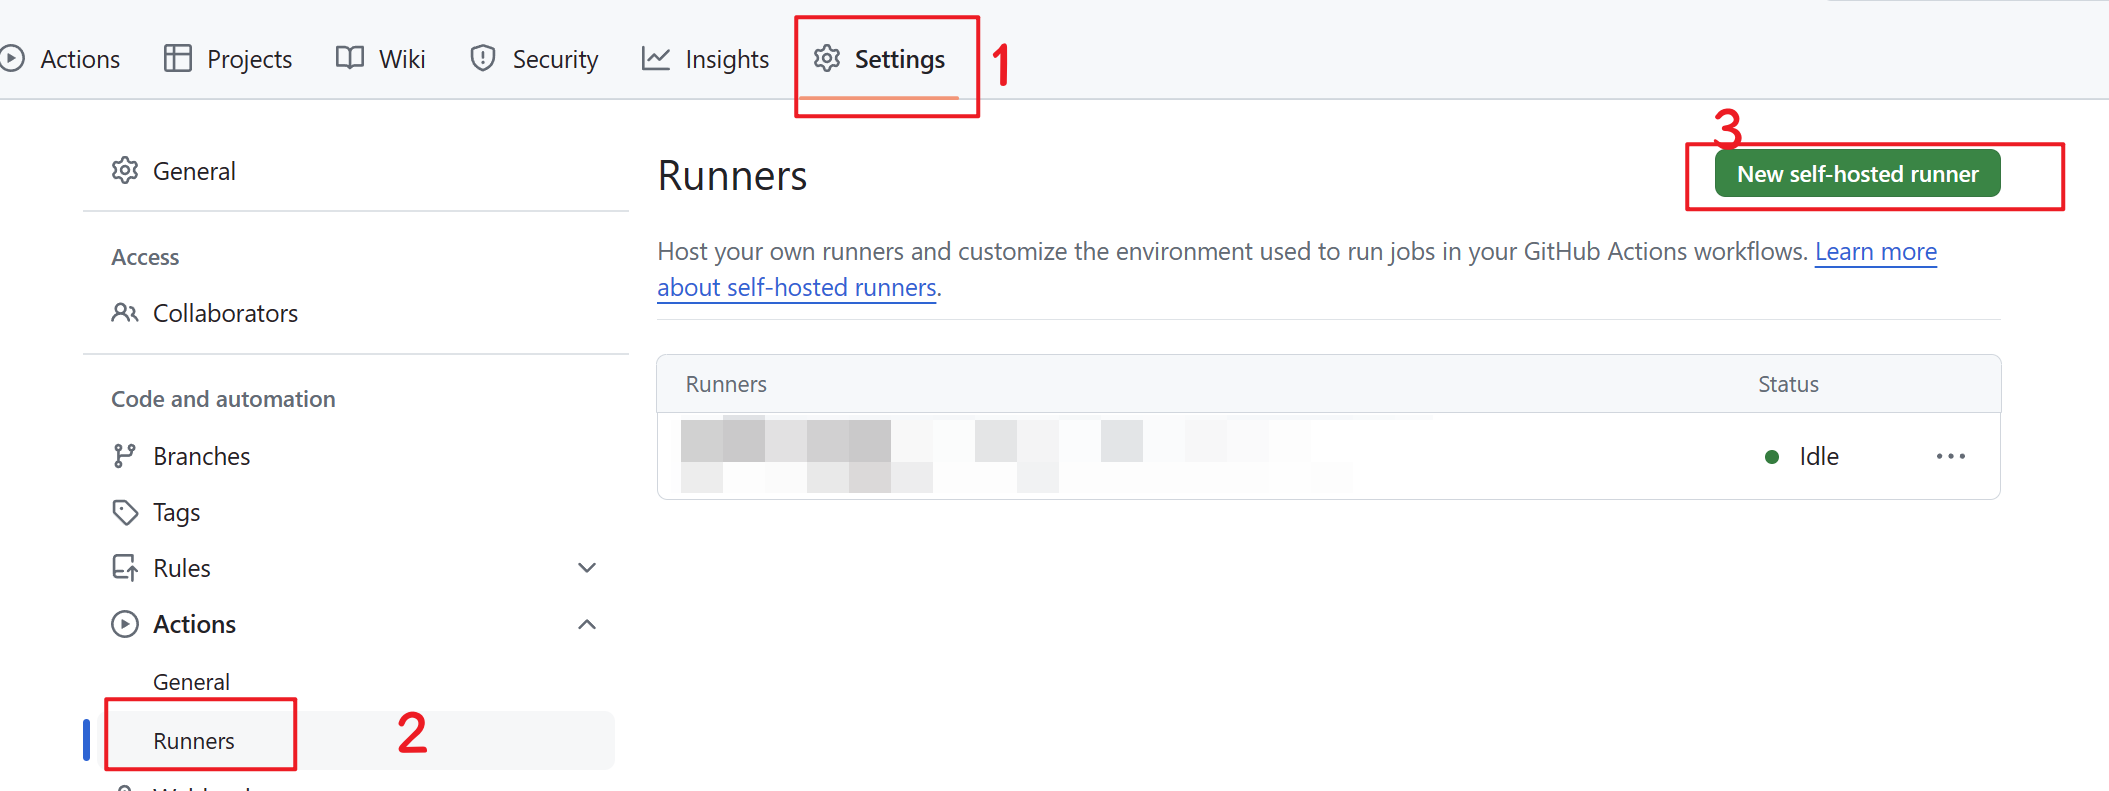Click the Collaborators people icon
The height and width of the screenshot is (791, 2109).
[124, 313]
